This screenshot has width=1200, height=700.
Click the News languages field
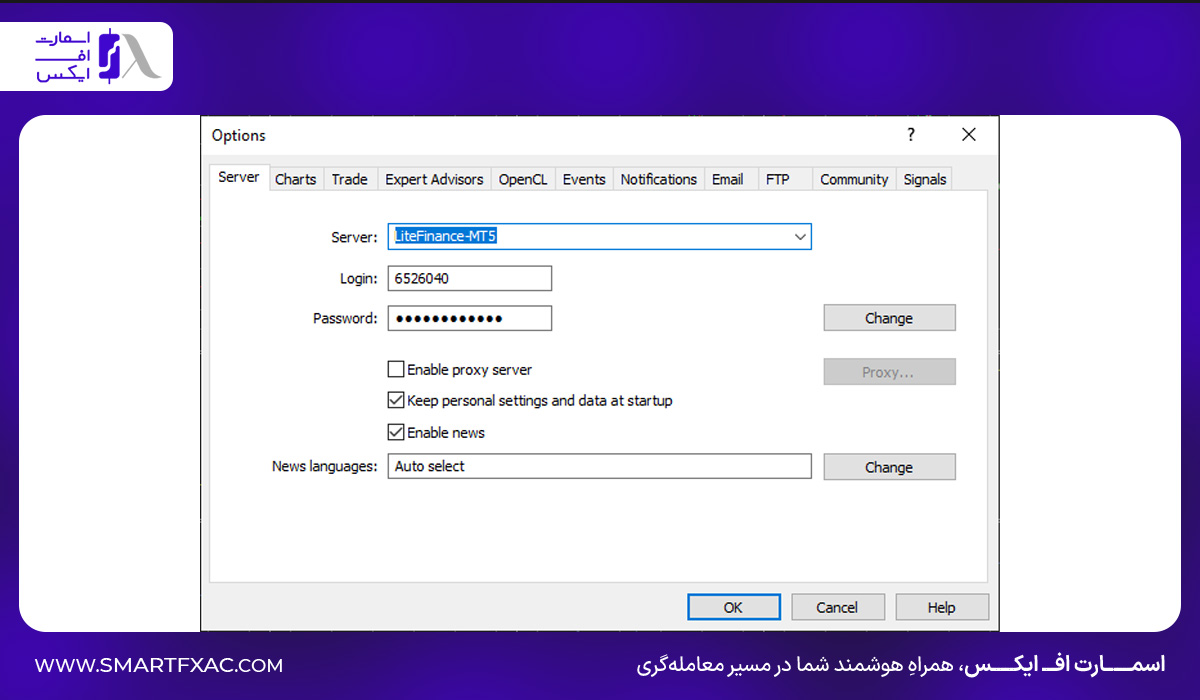click(x=600, y=466)
